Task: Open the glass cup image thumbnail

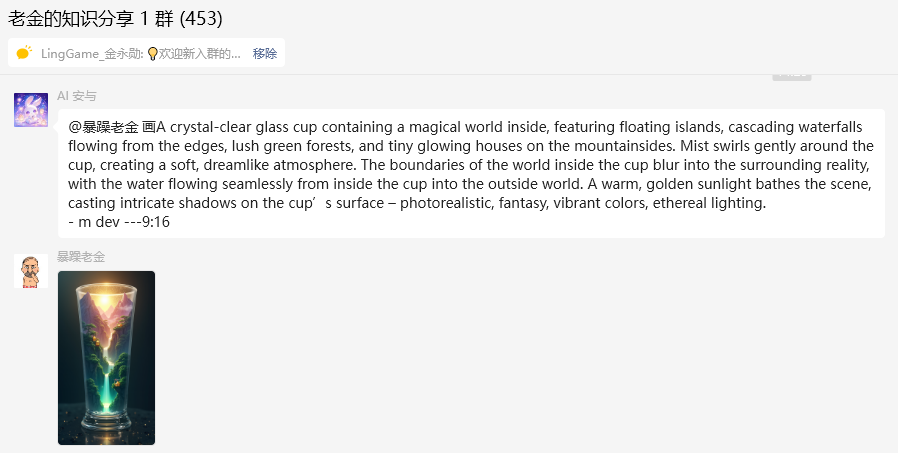Action: click(107, 358)
